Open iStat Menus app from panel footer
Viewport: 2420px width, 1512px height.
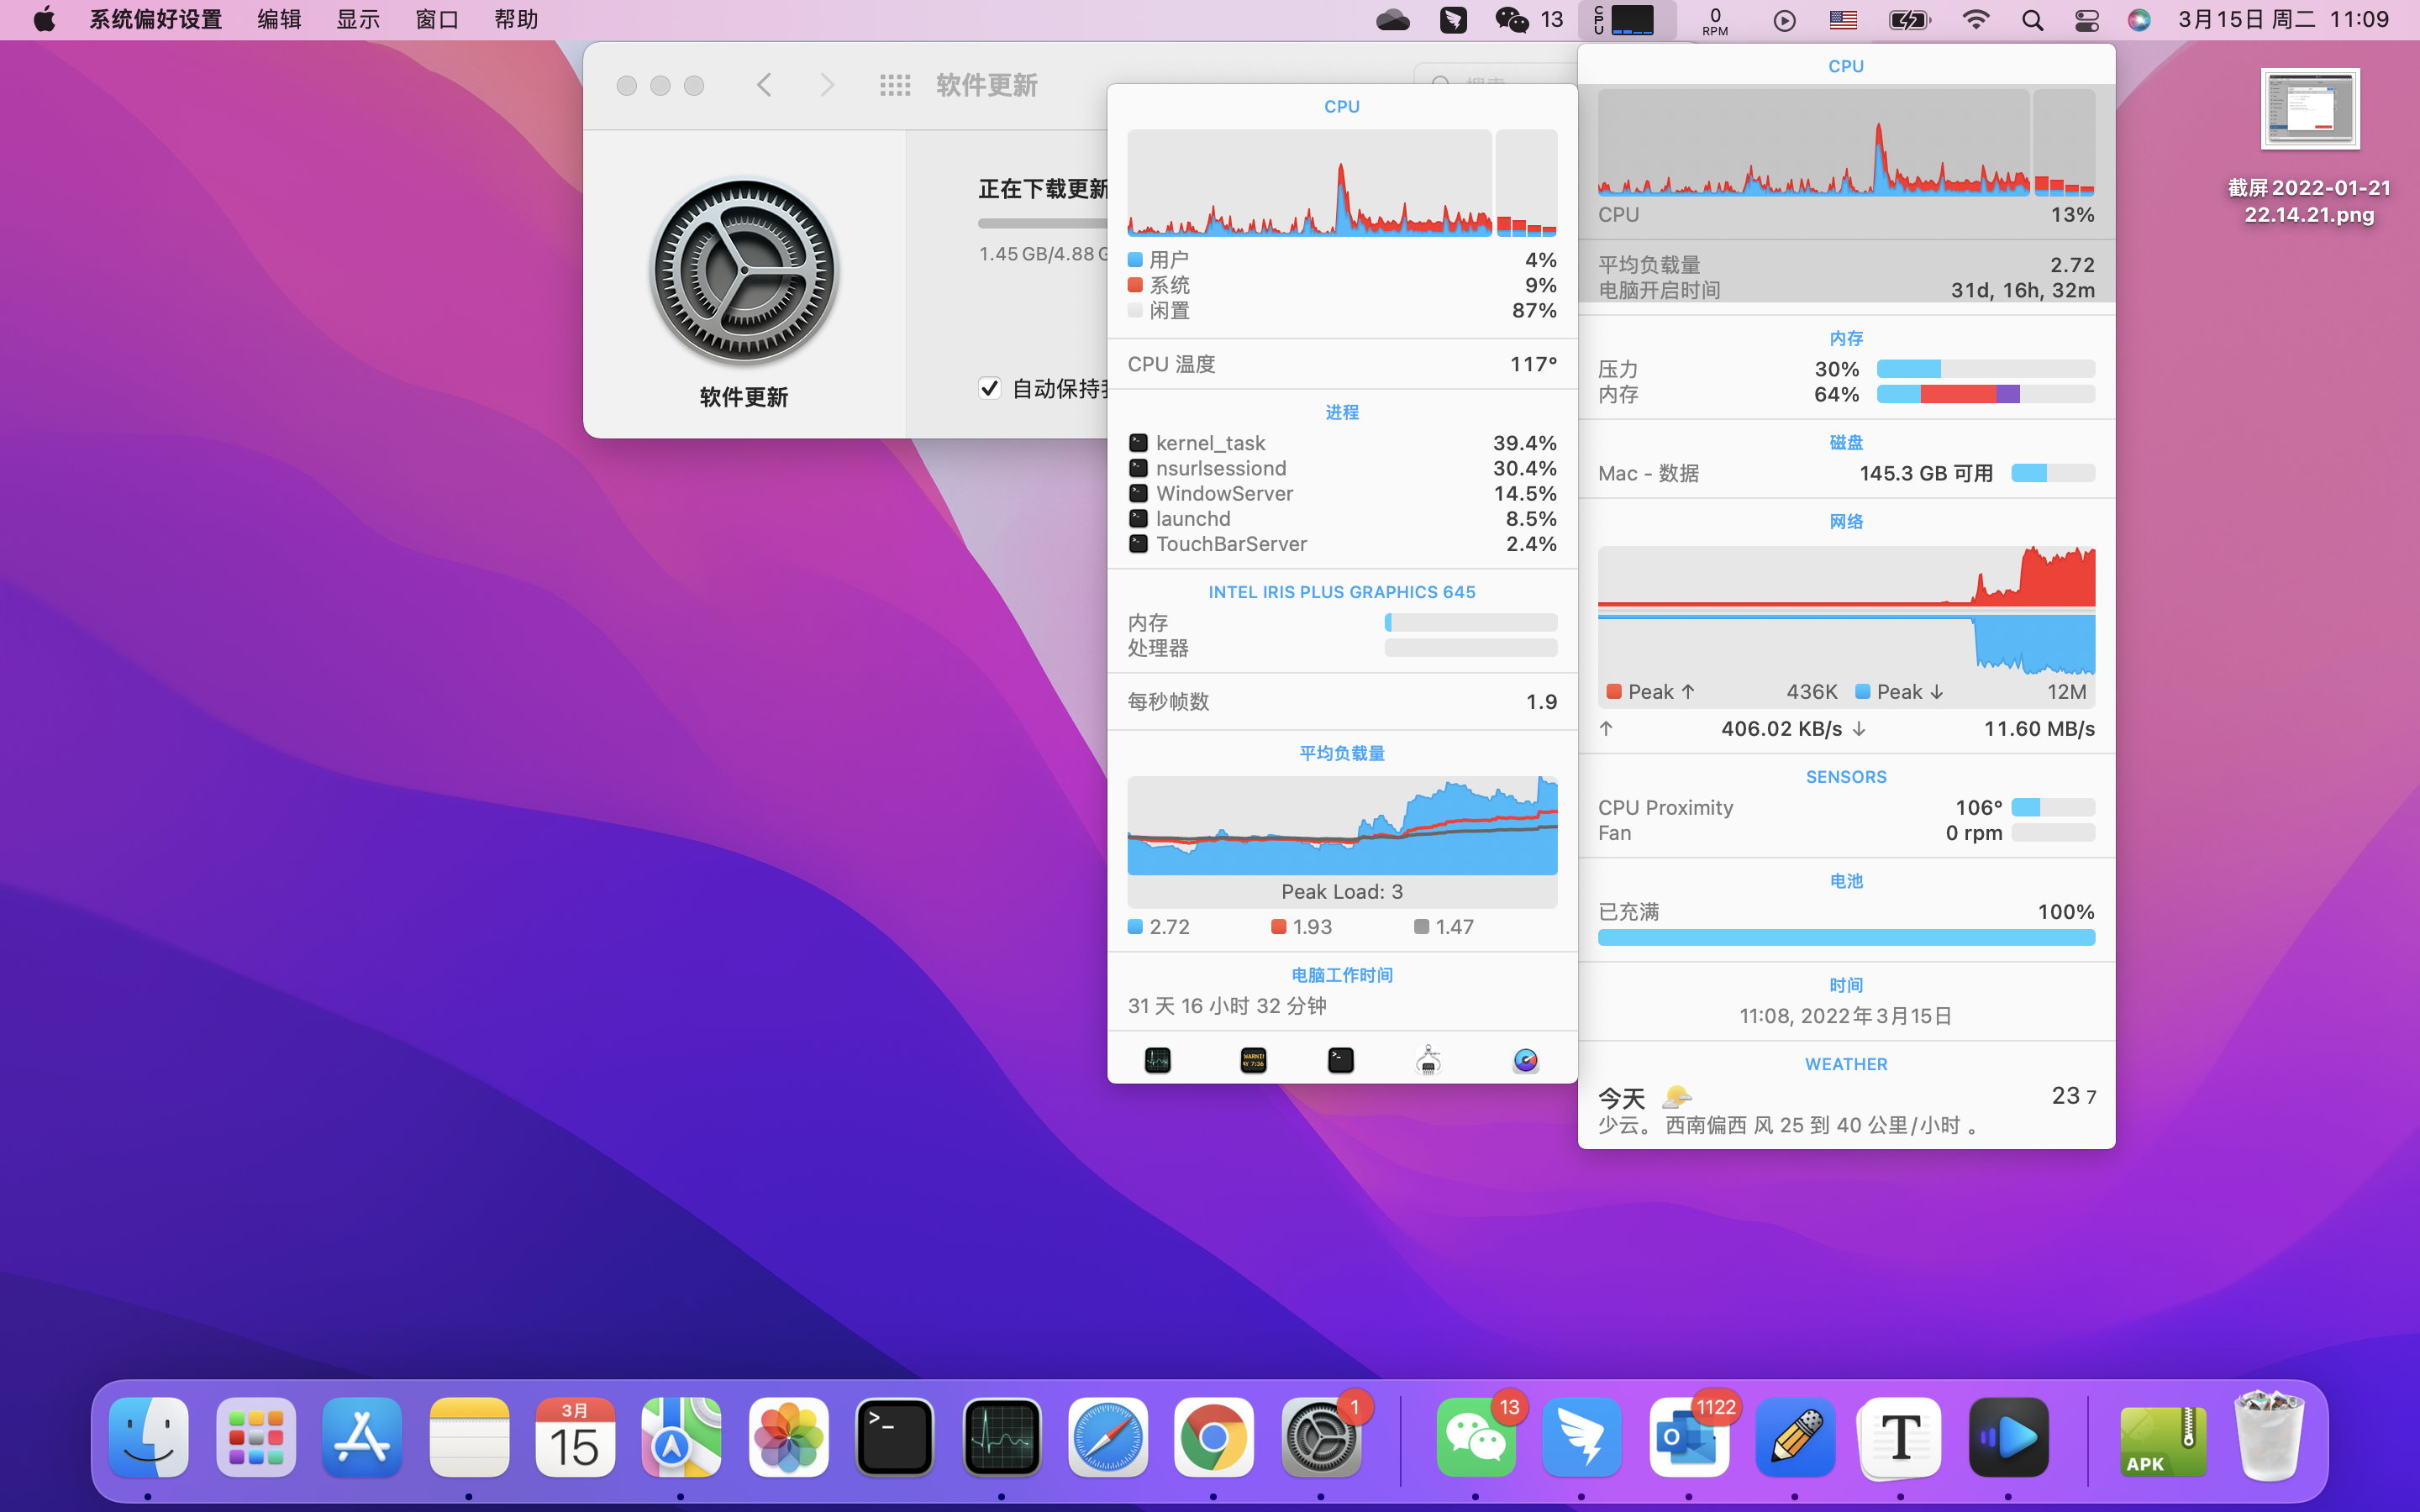1525,1060
